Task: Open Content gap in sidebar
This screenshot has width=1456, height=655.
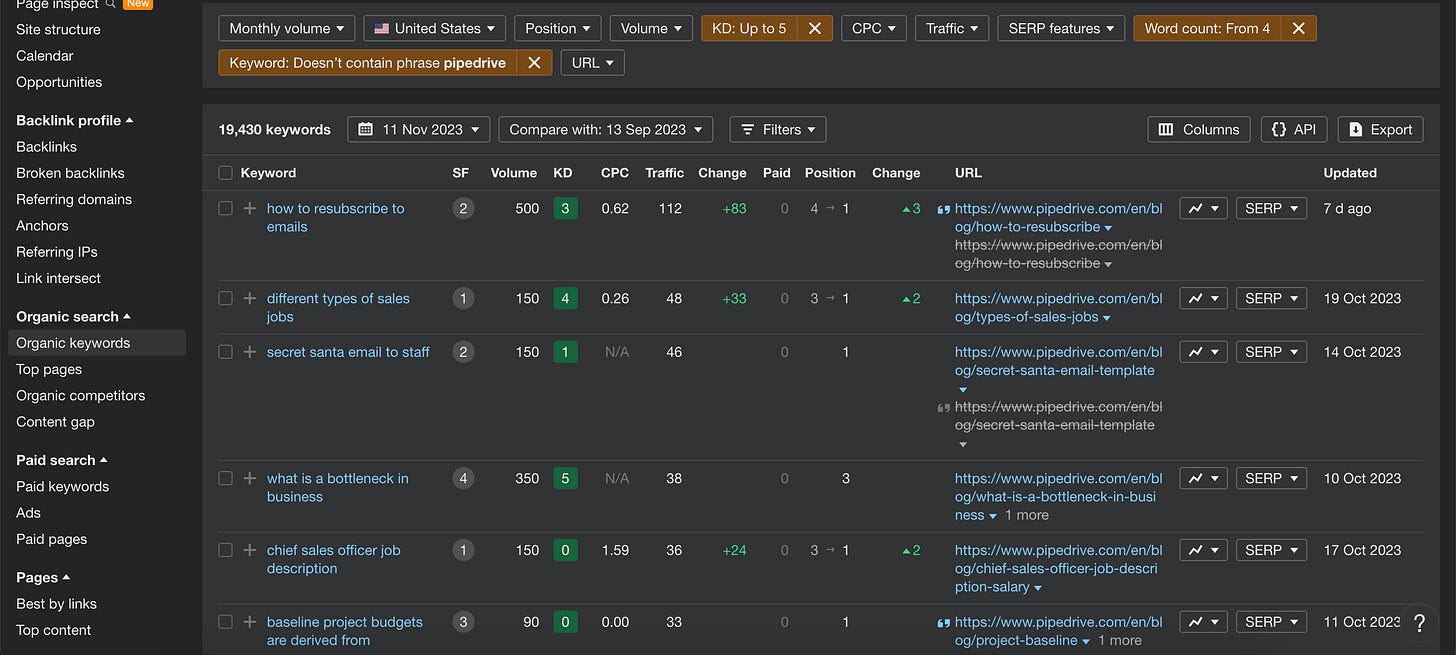Action: (55, 422)
